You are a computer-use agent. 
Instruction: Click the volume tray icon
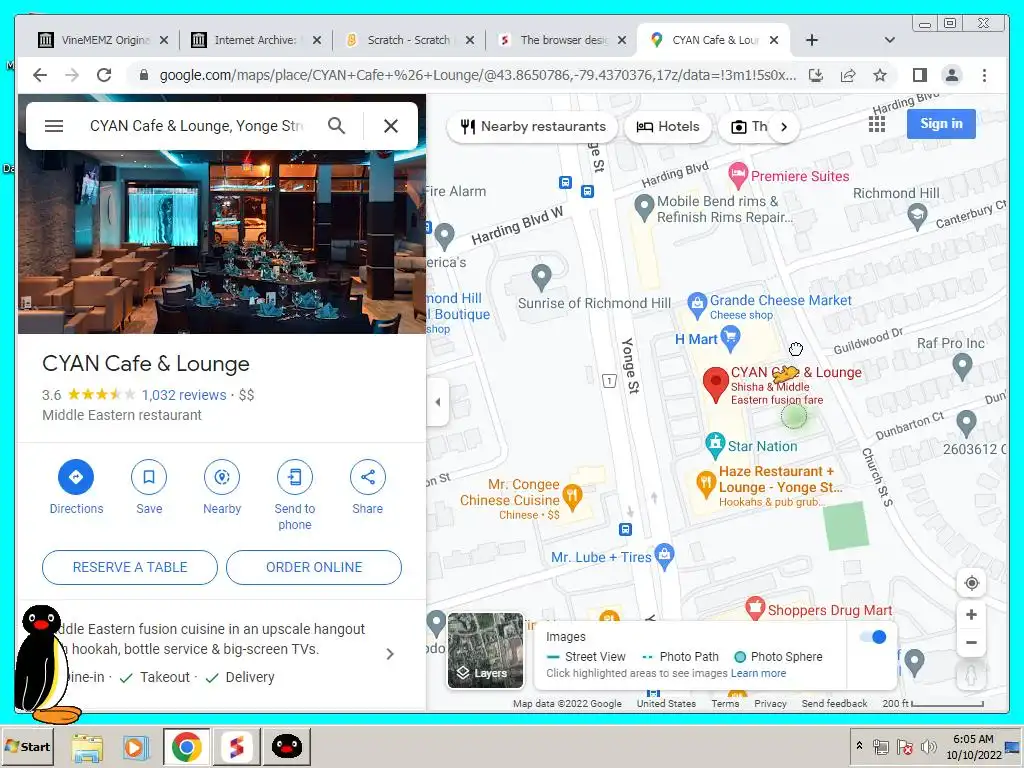tap(927, 746)
